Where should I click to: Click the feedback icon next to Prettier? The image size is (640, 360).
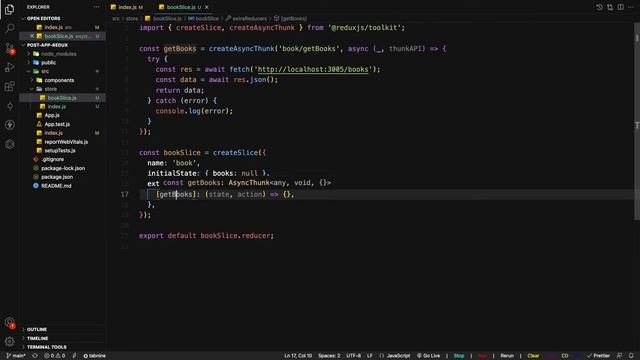click(x=620, y=356)
